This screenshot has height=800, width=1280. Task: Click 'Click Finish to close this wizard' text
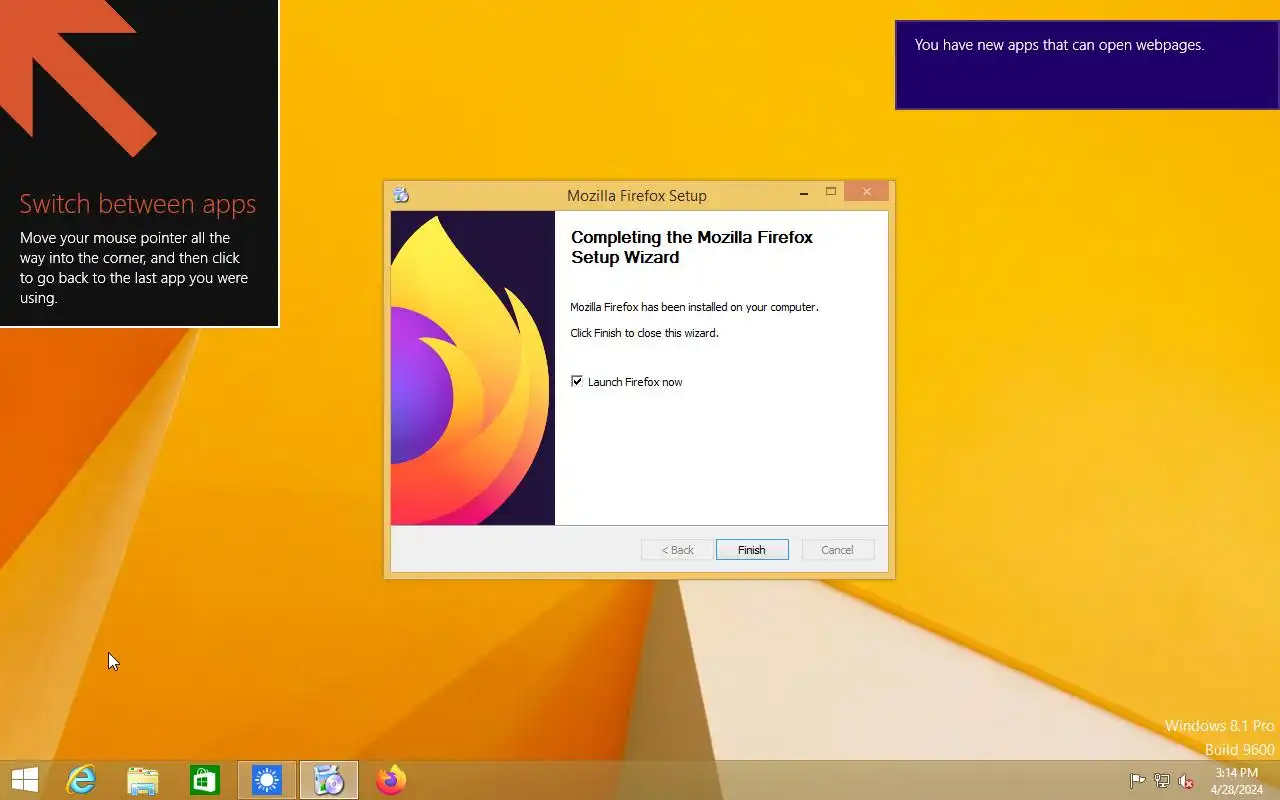pos(644,333)
